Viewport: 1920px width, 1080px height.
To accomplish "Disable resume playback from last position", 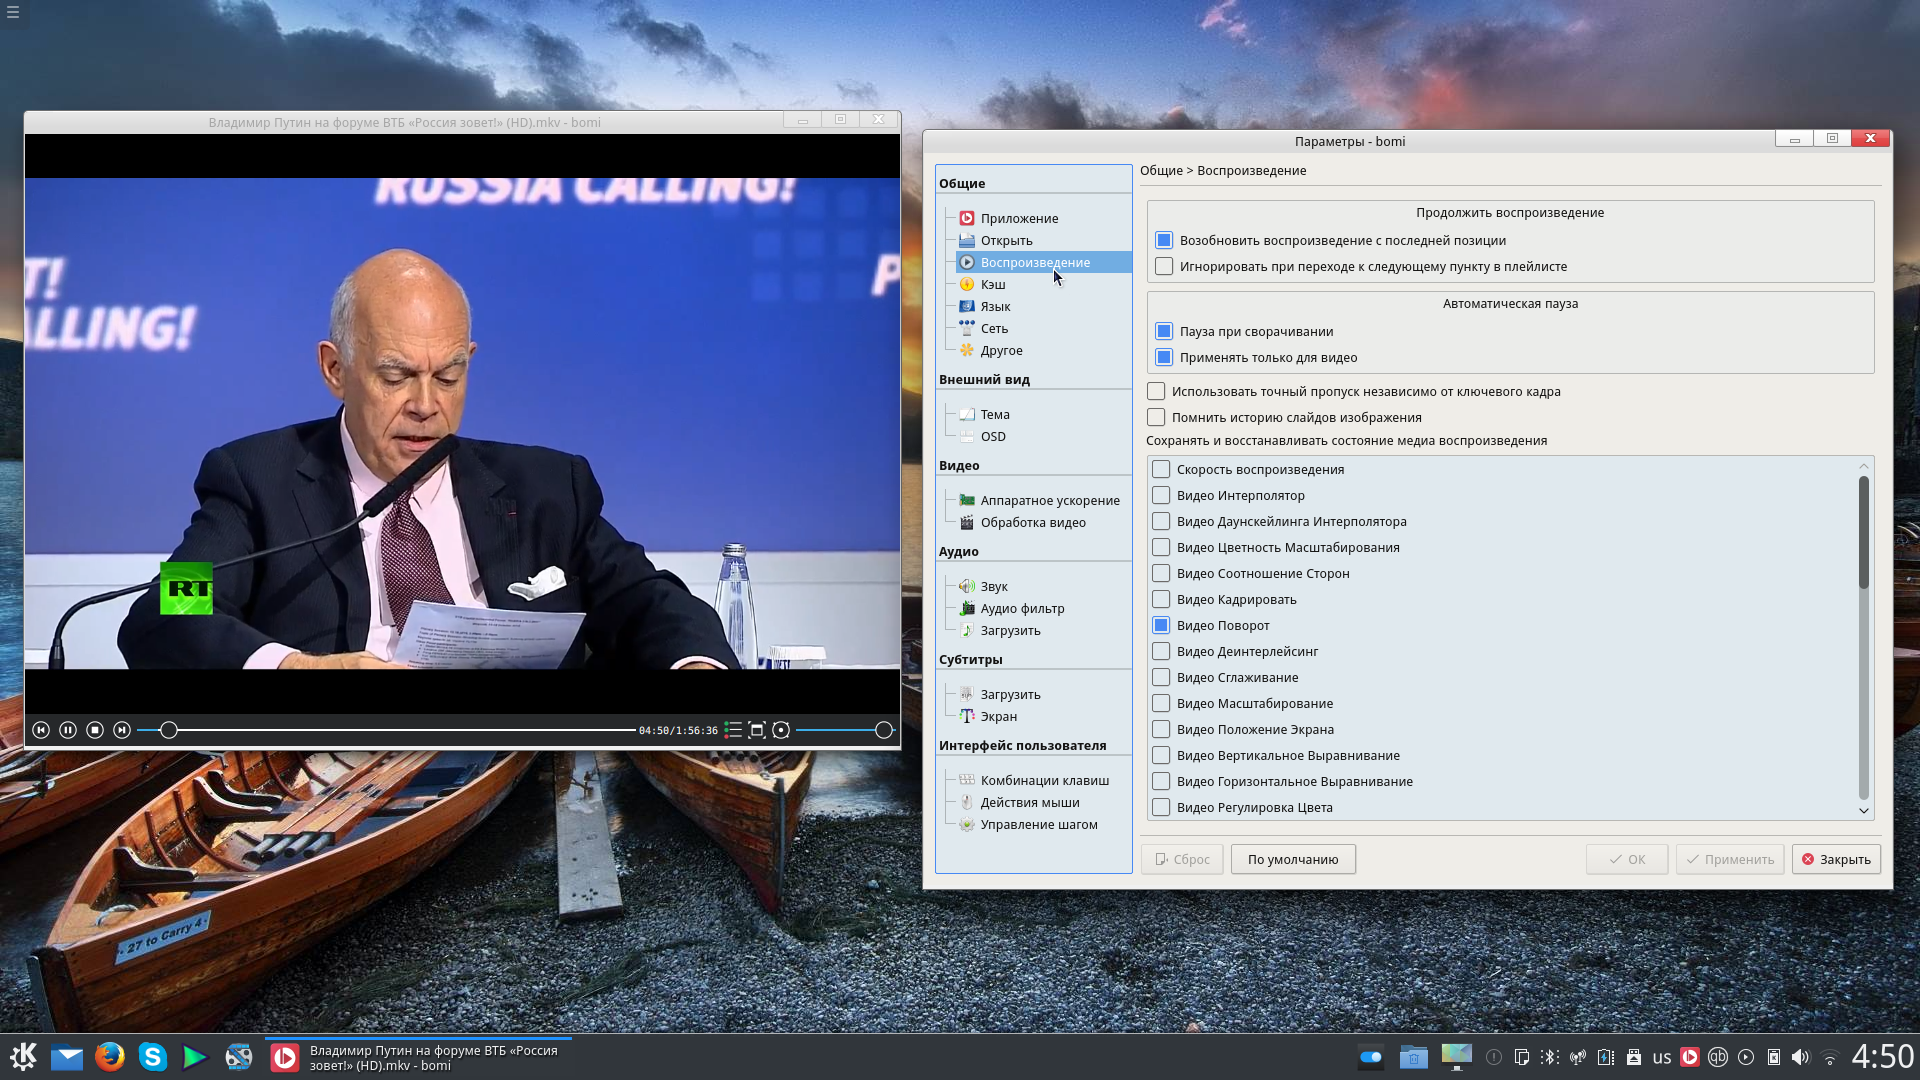I will pos(1164,241).
